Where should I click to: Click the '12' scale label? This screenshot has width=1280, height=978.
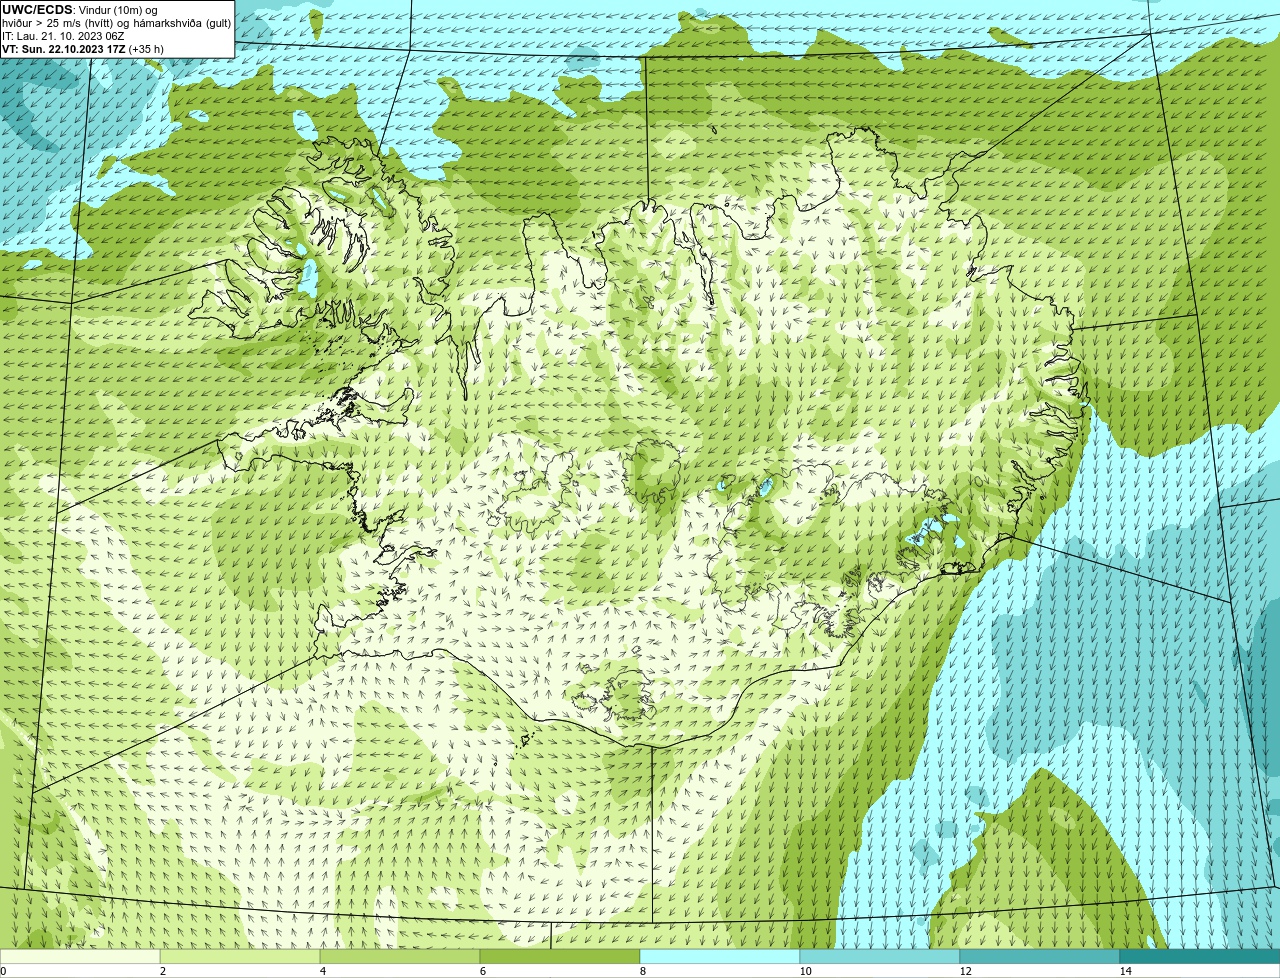click(965, 971)
